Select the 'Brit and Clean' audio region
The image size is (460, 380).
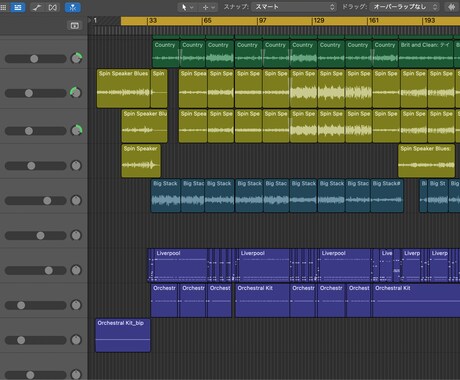coord(426,54)
